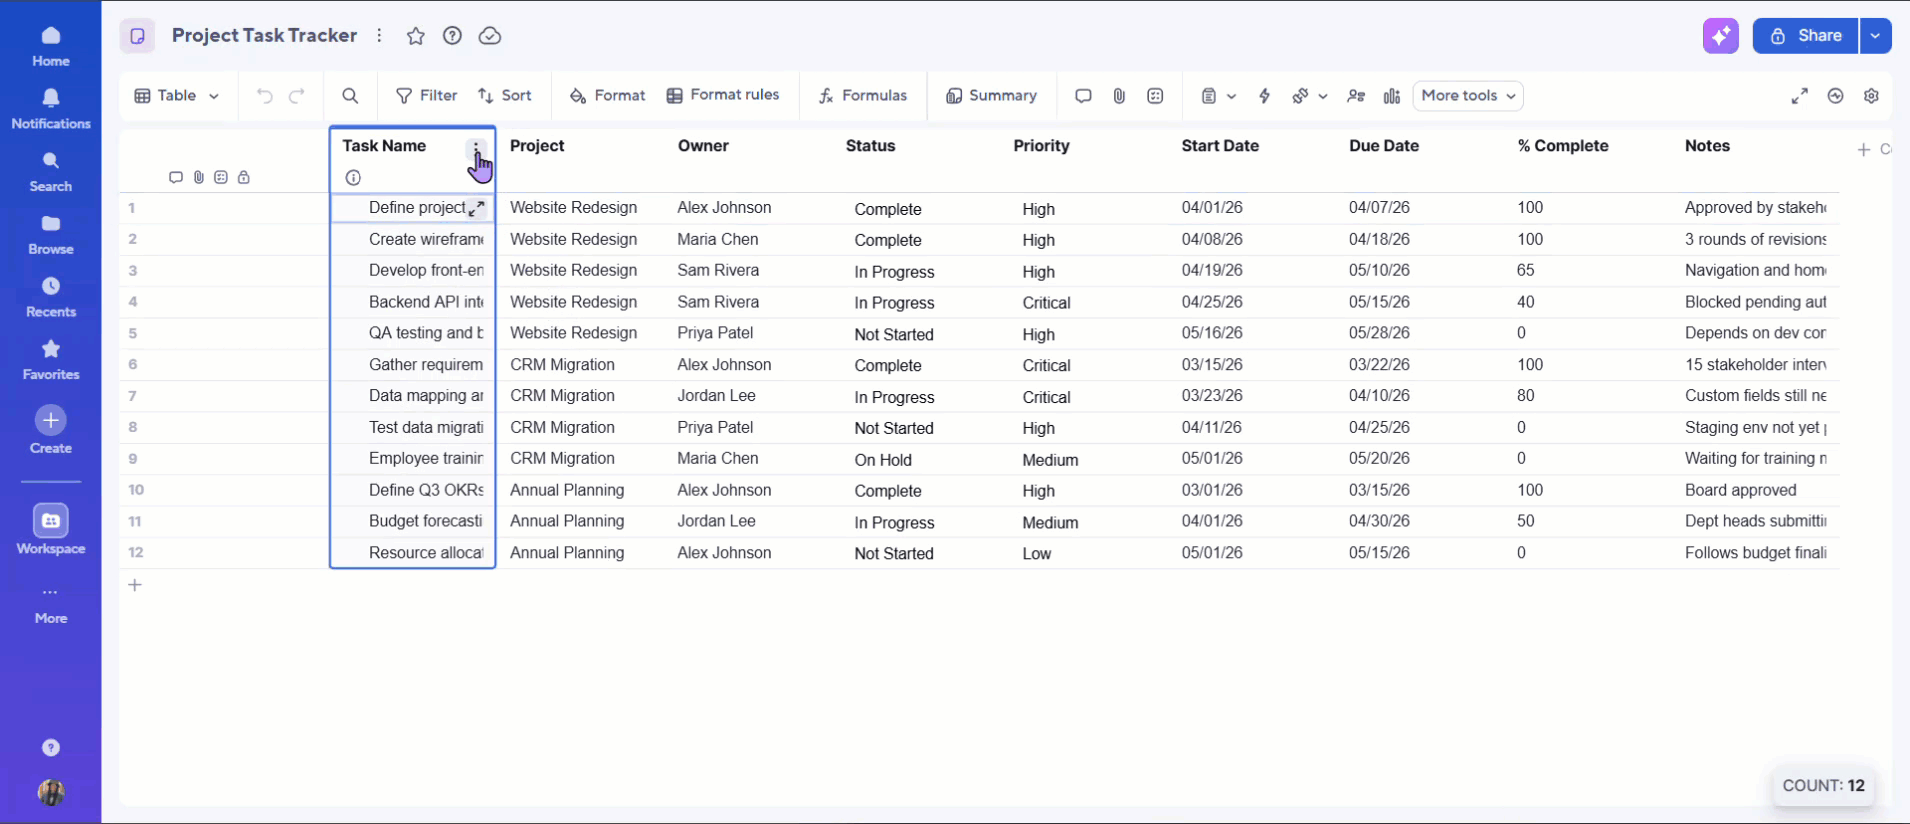This screenshot has width=1910, height=824.
Task: Open the Help question mark at sidebar bottom
Action: pyautogui.click(x=51, y=748)
